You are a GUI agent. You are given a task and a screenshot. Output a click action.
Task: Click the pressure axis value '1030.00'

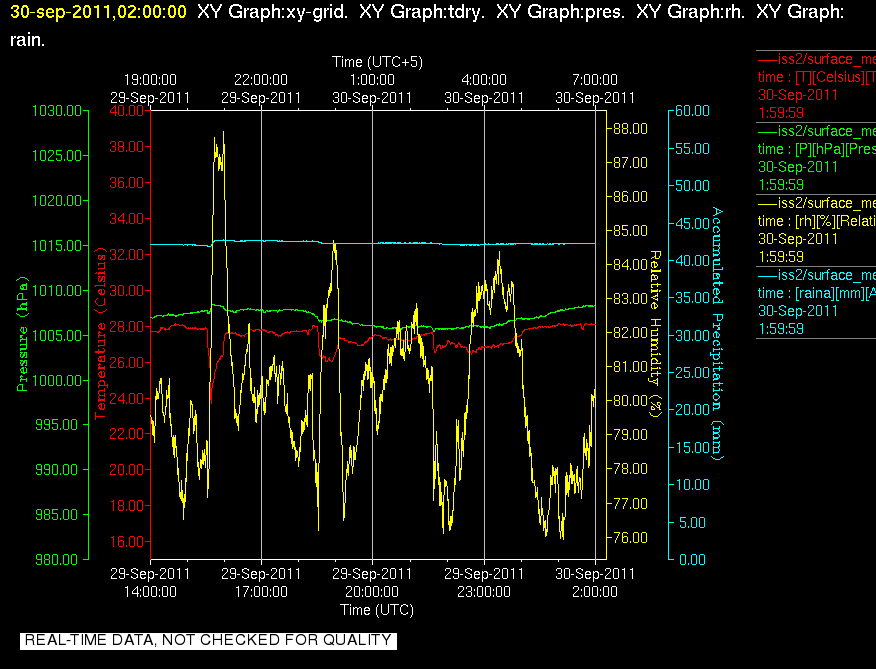point(57,111)
